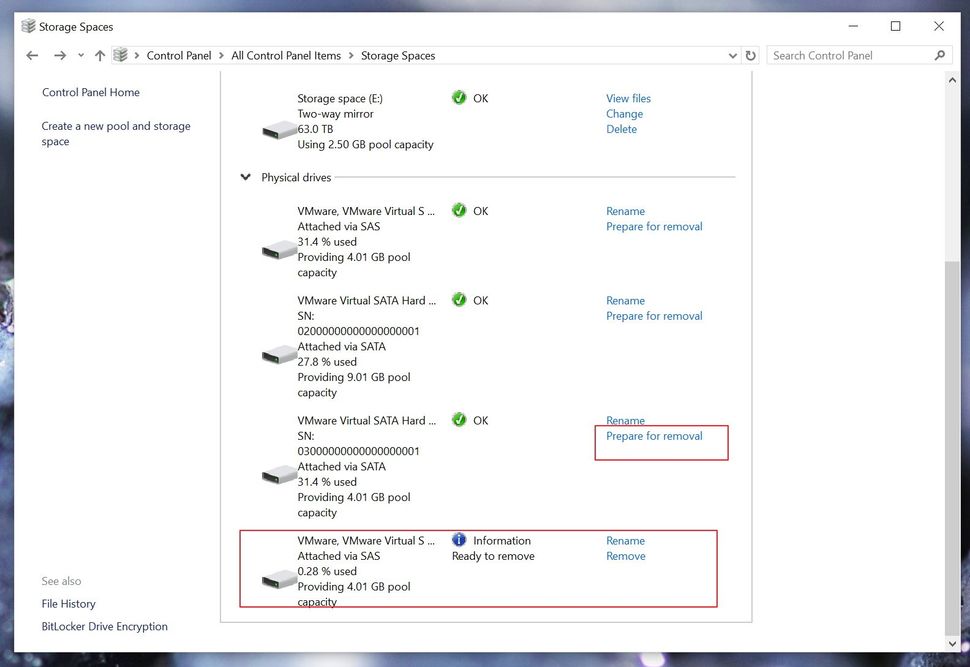Click the hard drive icon of the SAS drive using 31.4%
This screenshot has height=667, width=970.
[x=277, y=250]
